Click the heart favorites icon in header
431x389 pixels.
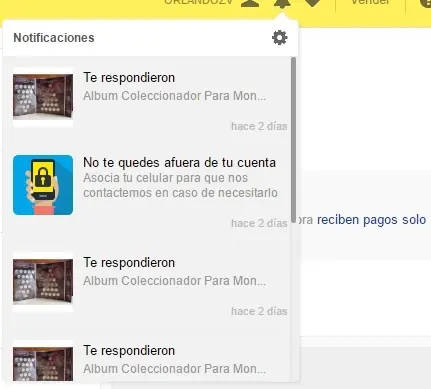click(x=313, y=3)
